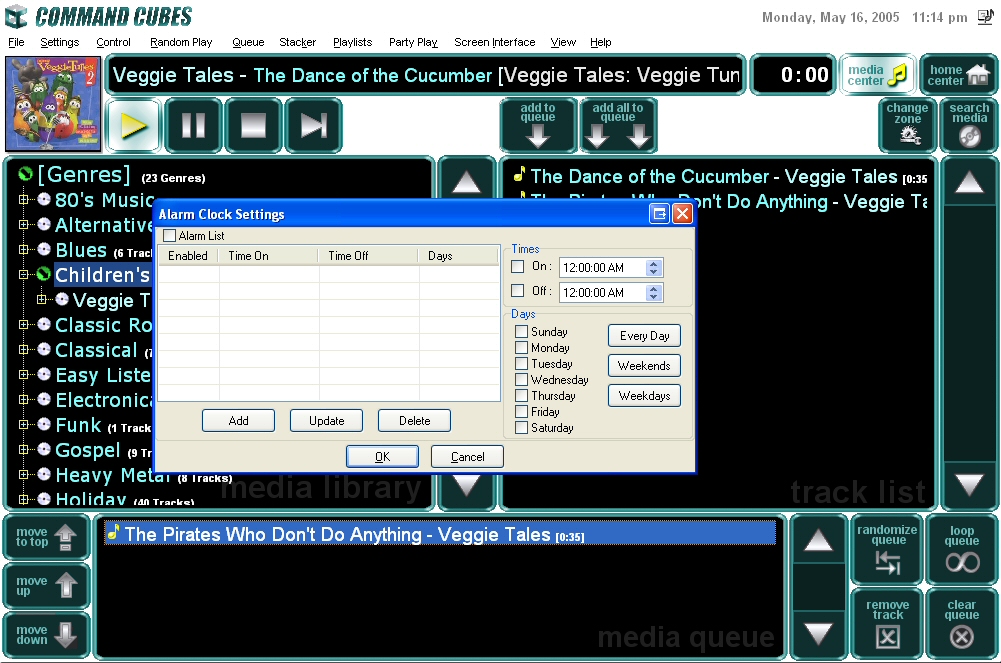Click the randomize queue icon
This screenshot has height=663, width=1001.
tap(887, 550)
